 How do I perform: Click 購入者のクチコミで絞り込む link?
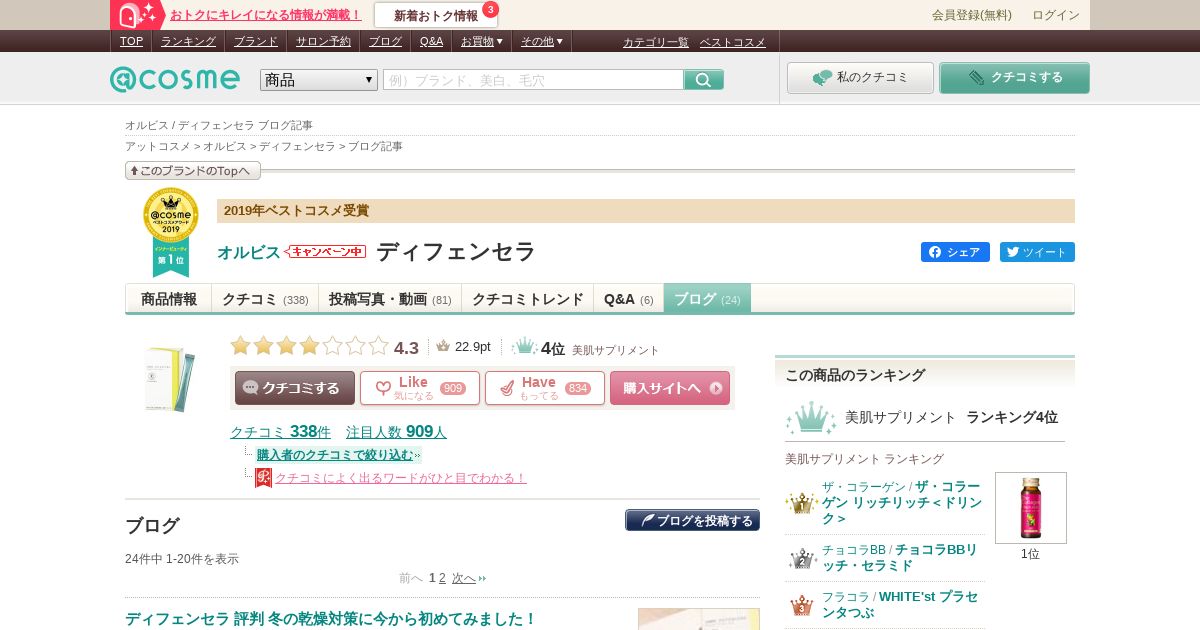coord(335,455)
